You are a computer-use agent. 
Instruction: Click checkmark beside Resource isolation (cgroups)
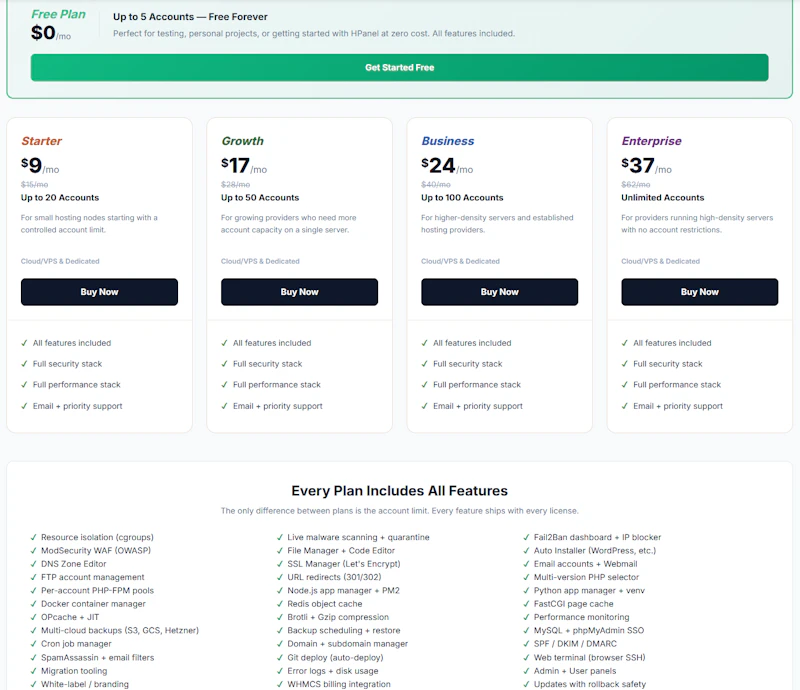[34, 537]
